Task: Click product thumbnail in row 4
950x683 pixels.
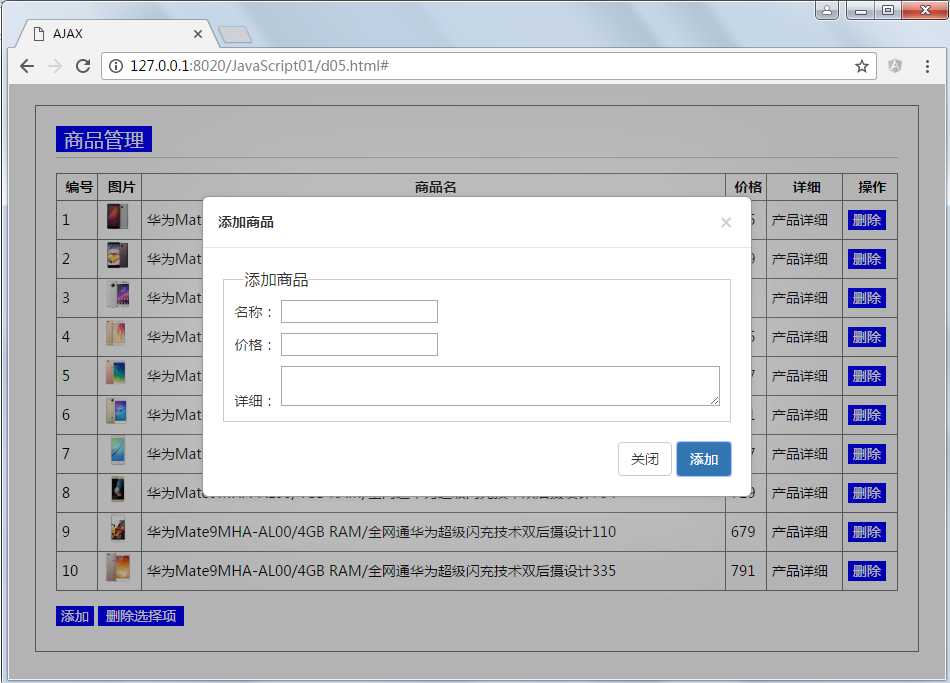Action: [117, 333]
